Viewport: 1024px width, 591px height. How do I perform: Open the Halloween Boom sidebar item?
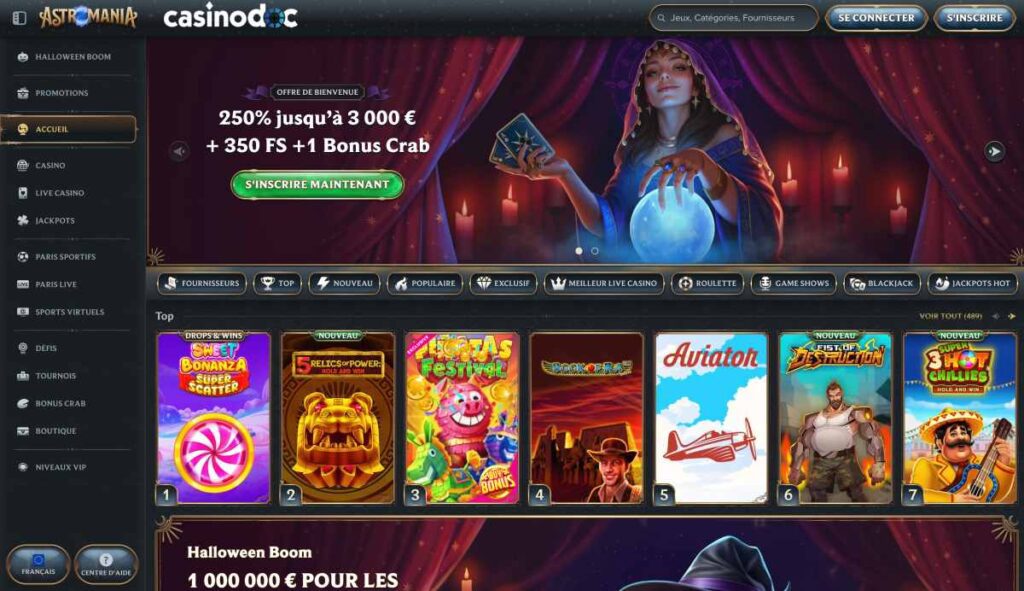[68, 57]
